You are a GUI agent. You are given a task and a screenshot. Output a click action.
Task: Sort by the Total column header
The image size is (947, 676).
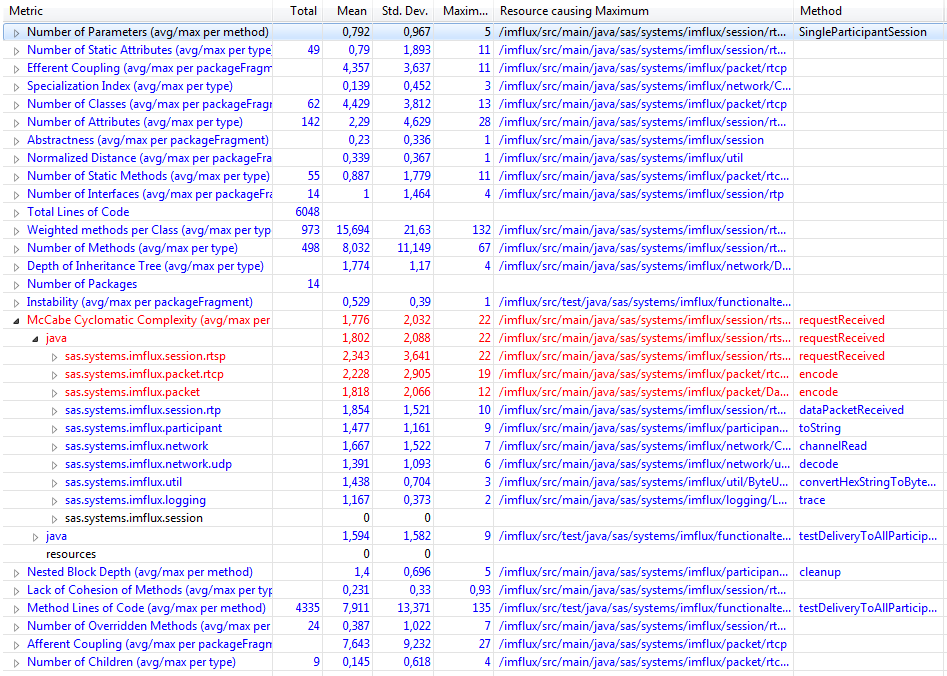[x=297, y=11]
